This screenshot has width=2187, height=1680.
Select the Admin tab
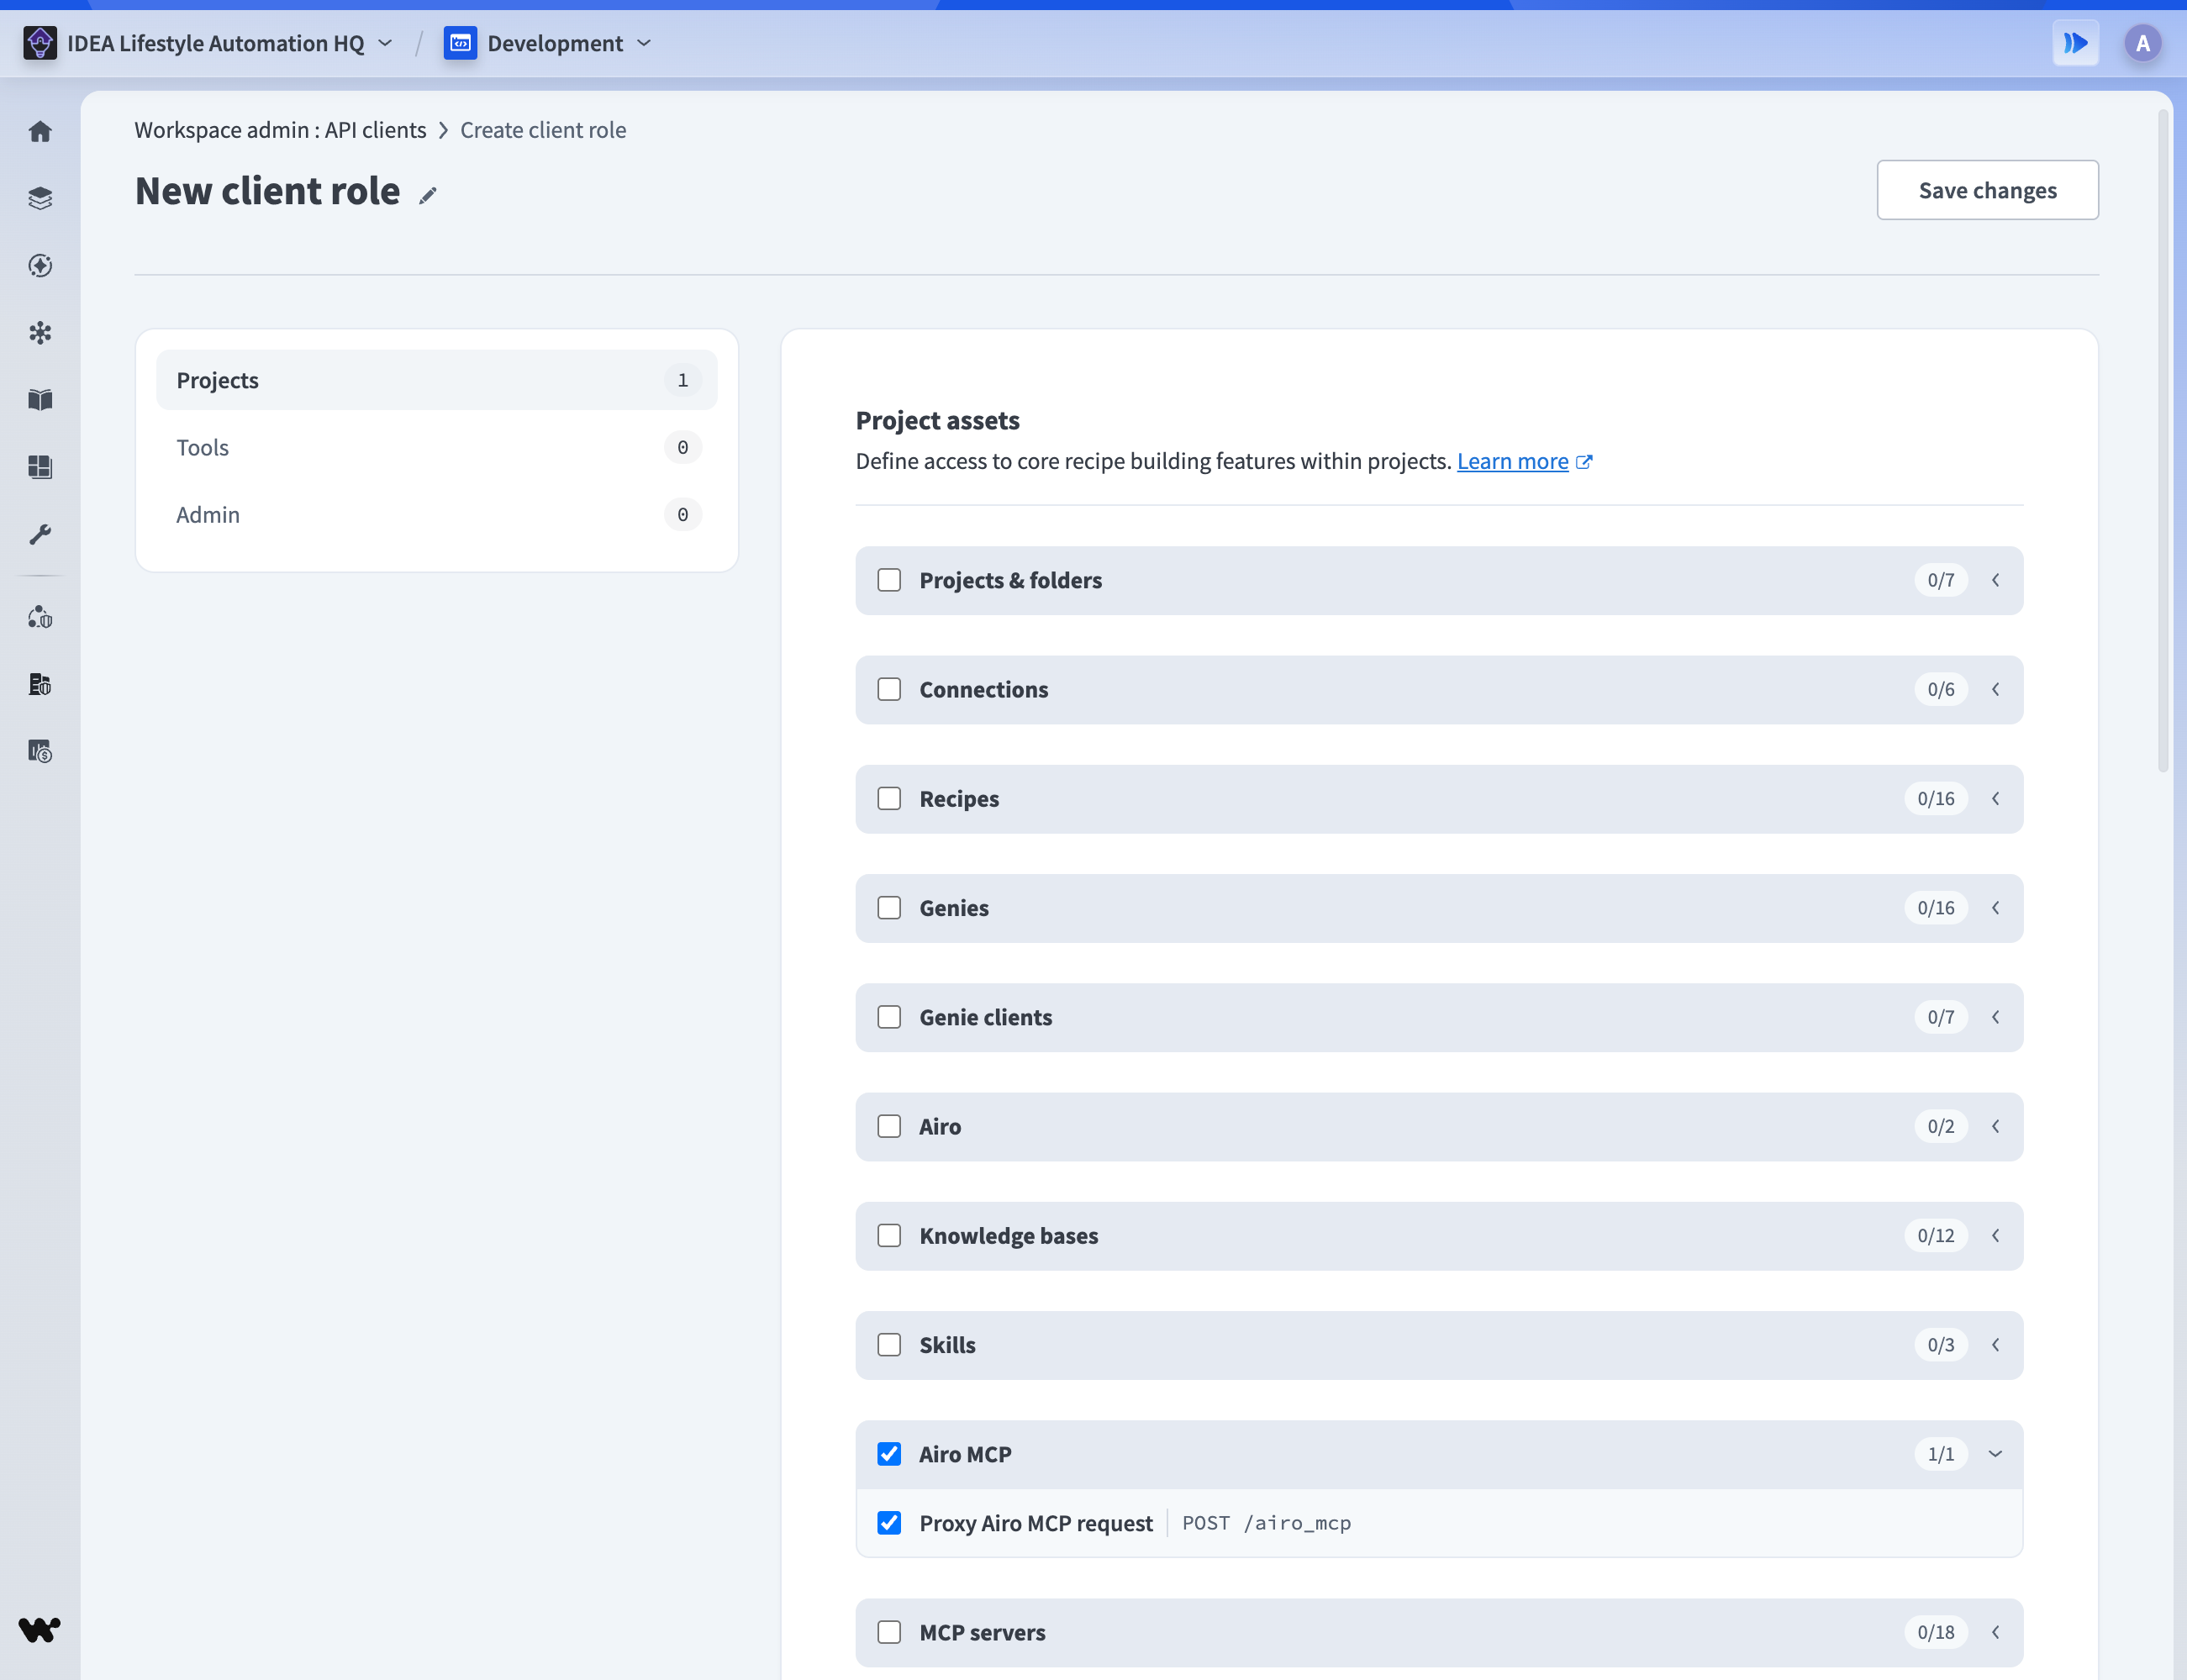437,514
